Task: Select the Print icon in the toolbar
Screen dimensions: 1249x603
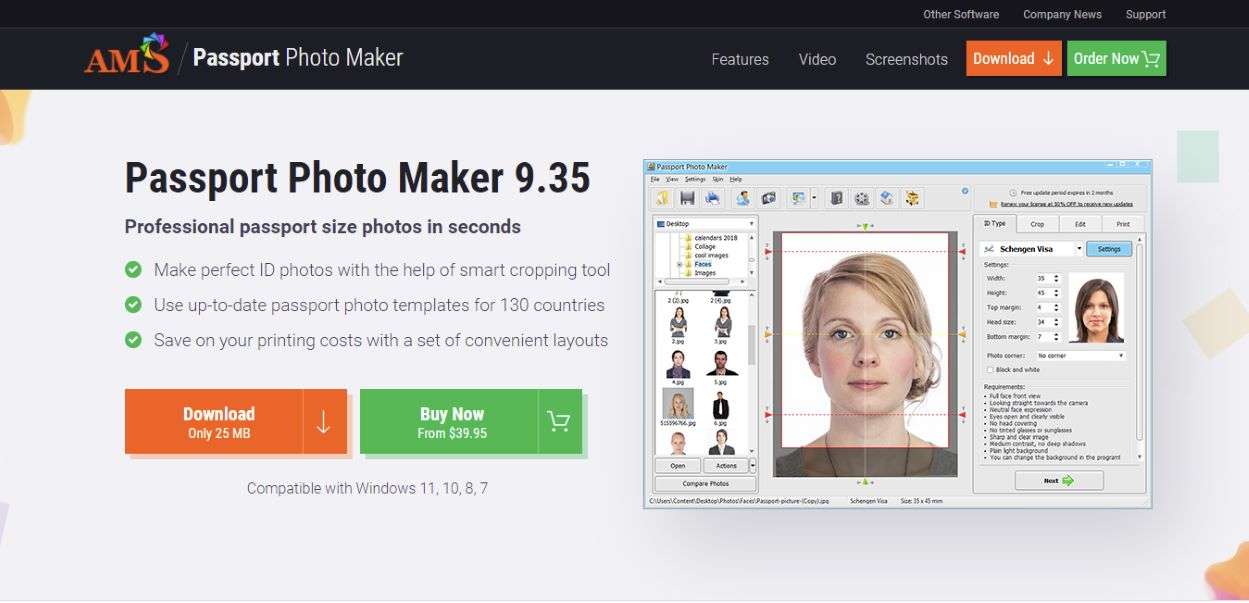Action: coord(712,198)
